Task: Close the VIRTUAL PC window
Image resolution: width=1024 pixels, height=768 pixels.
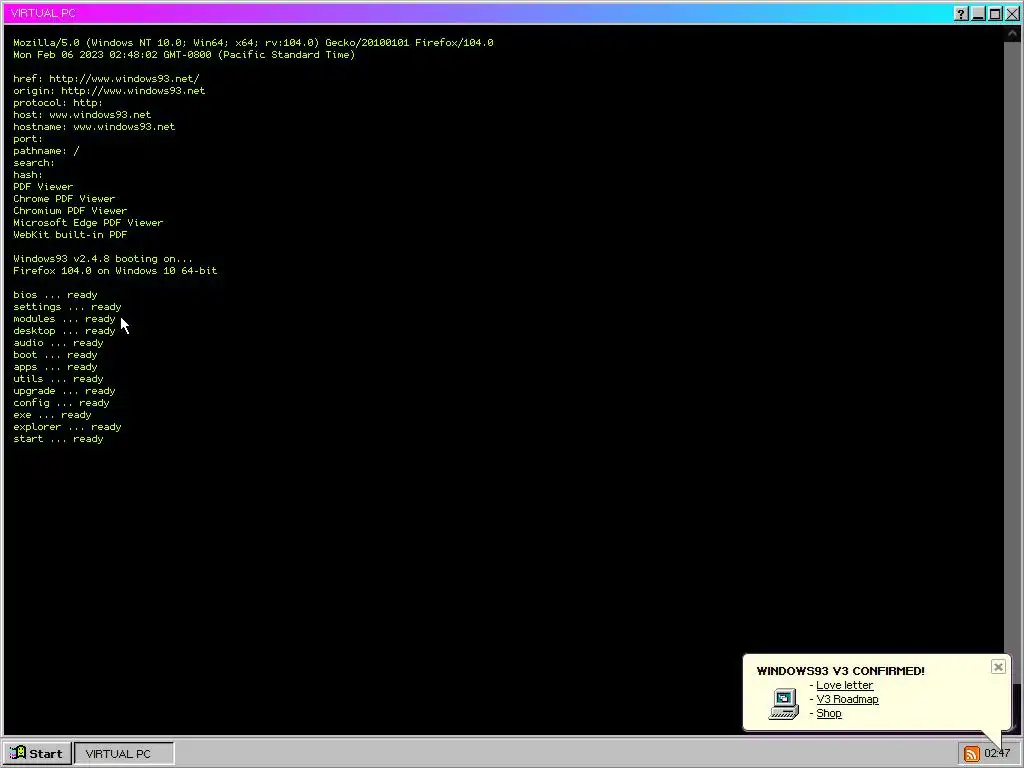Action: click(1012, 14)
